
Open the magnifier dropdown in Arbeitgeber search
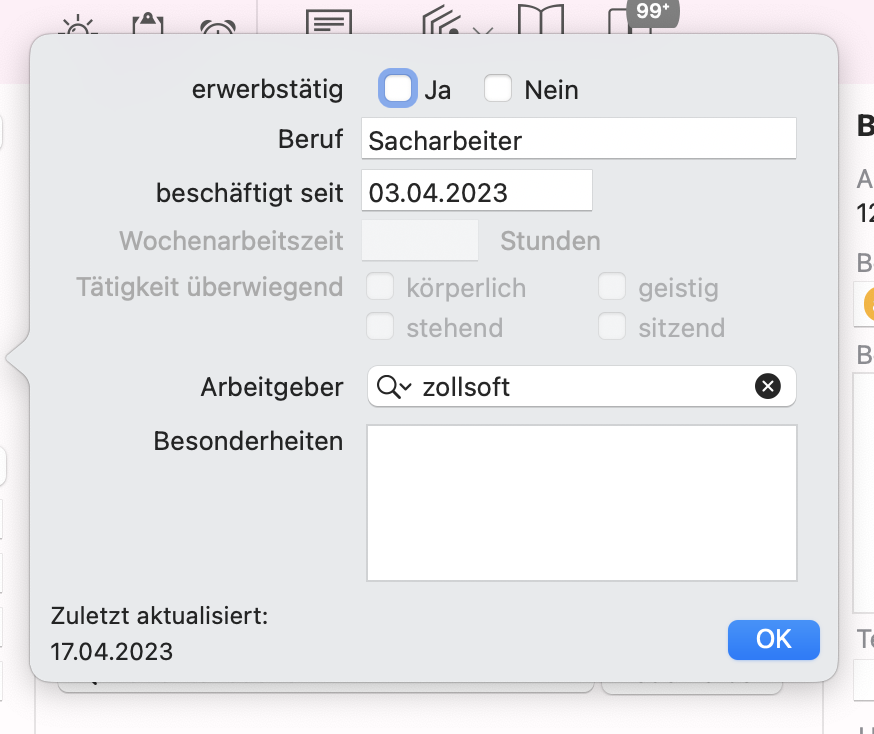pos(394,386)
